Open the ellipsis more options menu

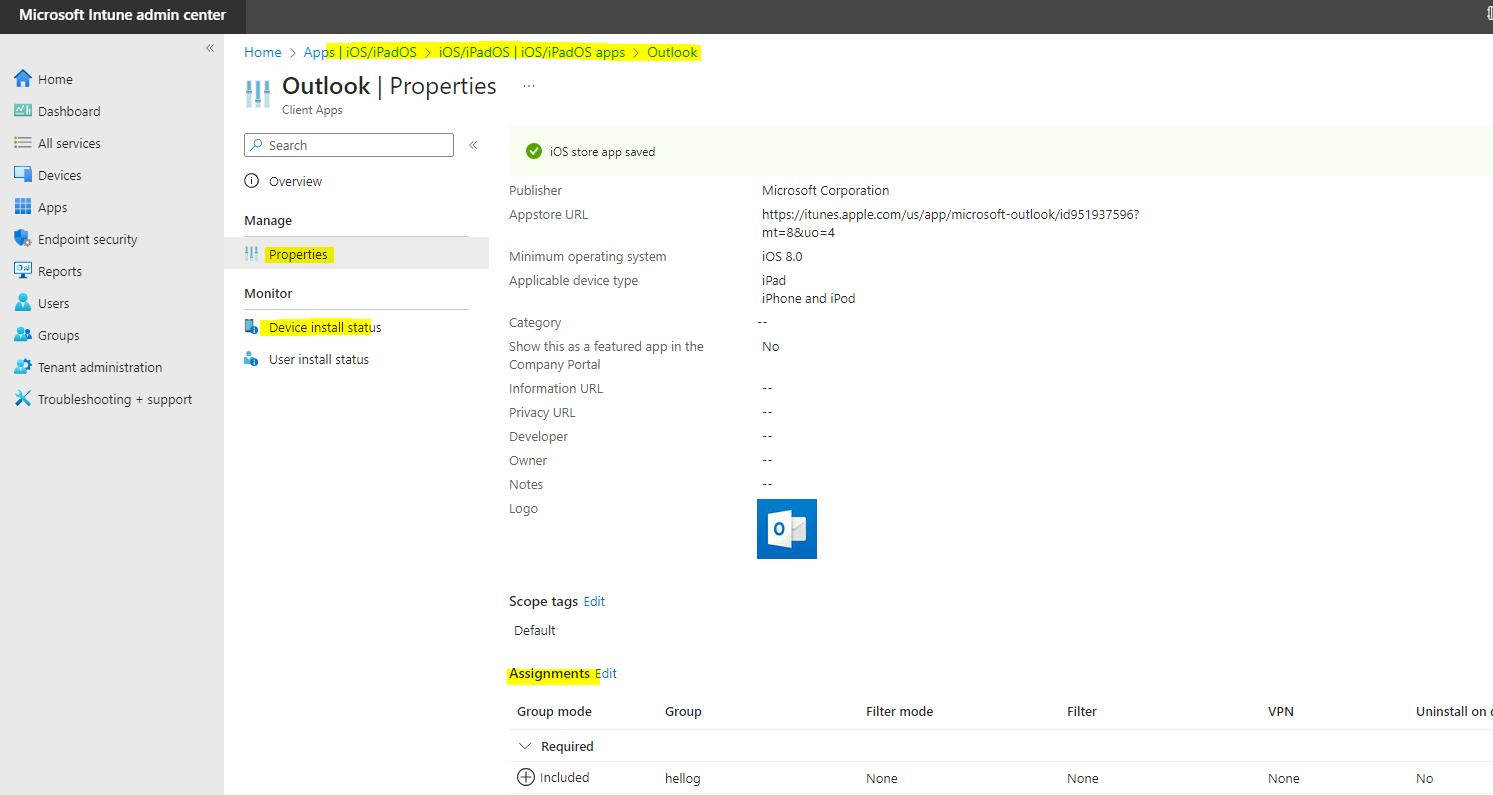pyautogui.click(x=529, y=87)
